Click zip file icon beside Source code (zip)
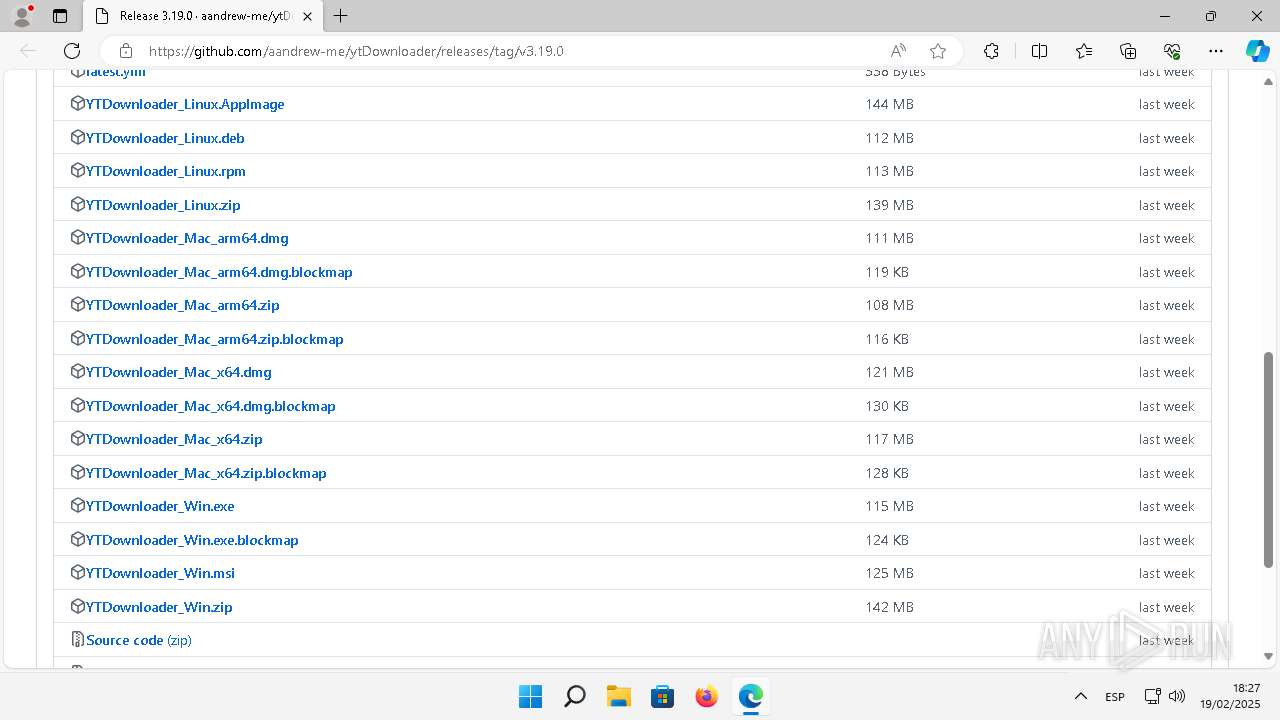1280x720 pixels. [78, 640]
